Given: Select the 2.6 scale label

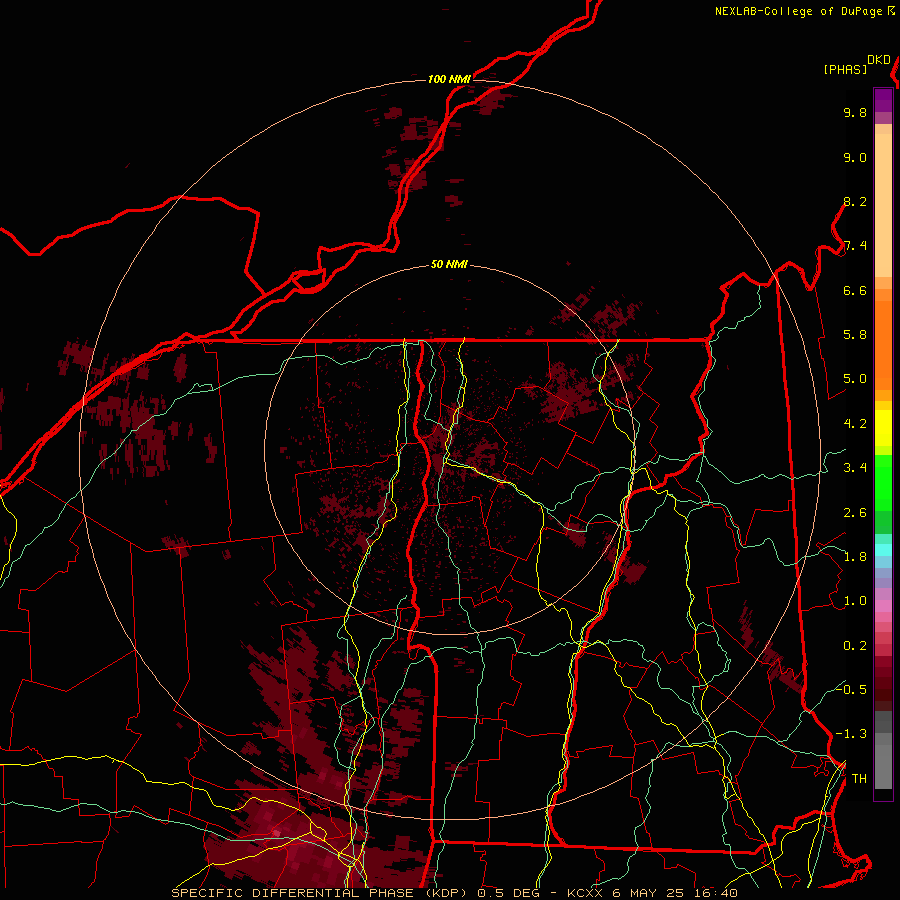Looking at the screenshot, I should coord(855,513).
